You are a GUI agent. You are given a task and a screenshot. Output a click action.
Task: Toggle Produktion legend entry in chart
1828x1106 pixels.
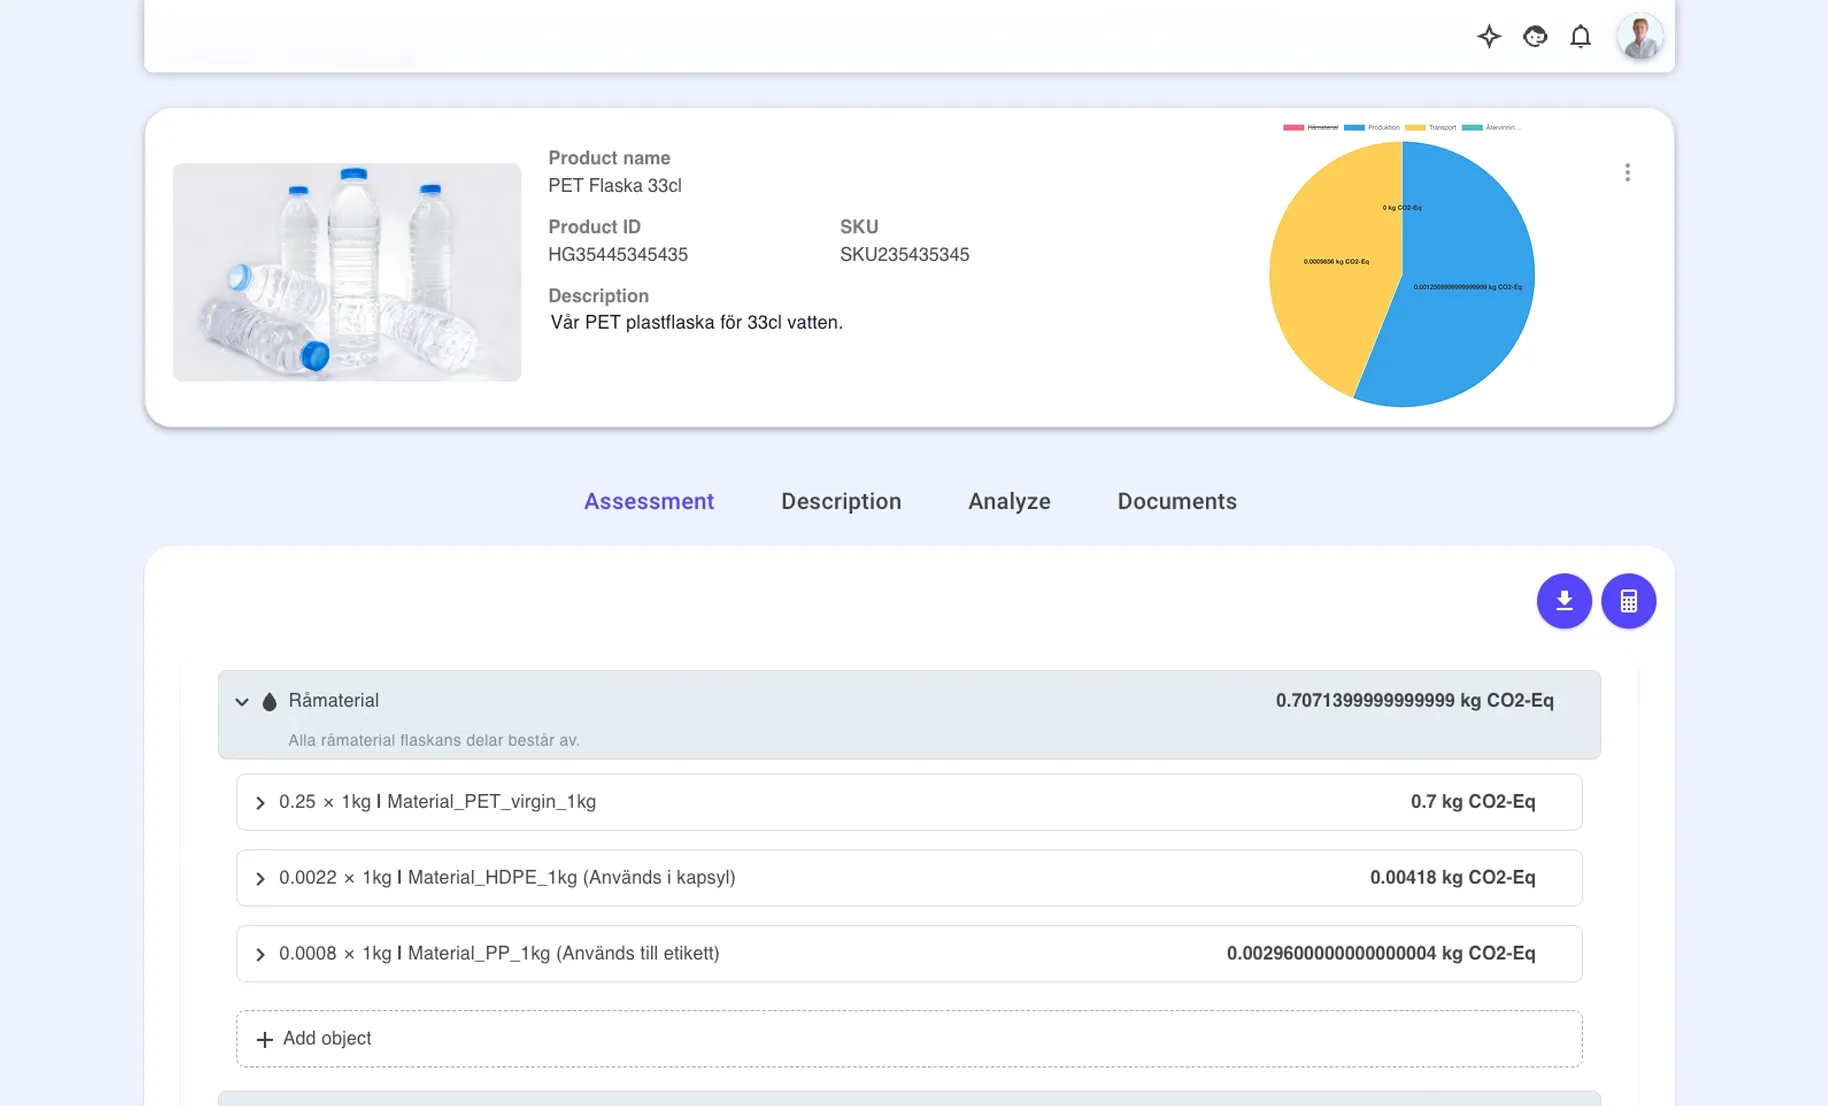pos(1372,128)
